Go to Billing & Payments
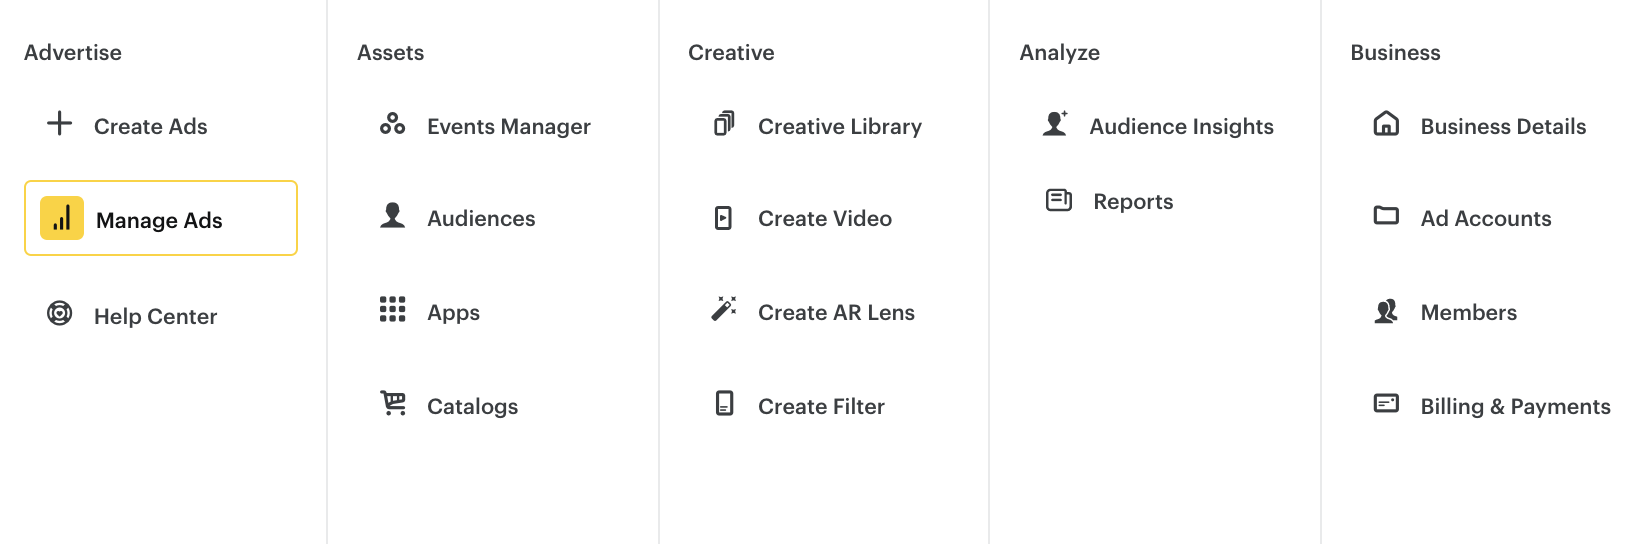This screenshot has width=1634, height=544. click(x=1515, y=407)
